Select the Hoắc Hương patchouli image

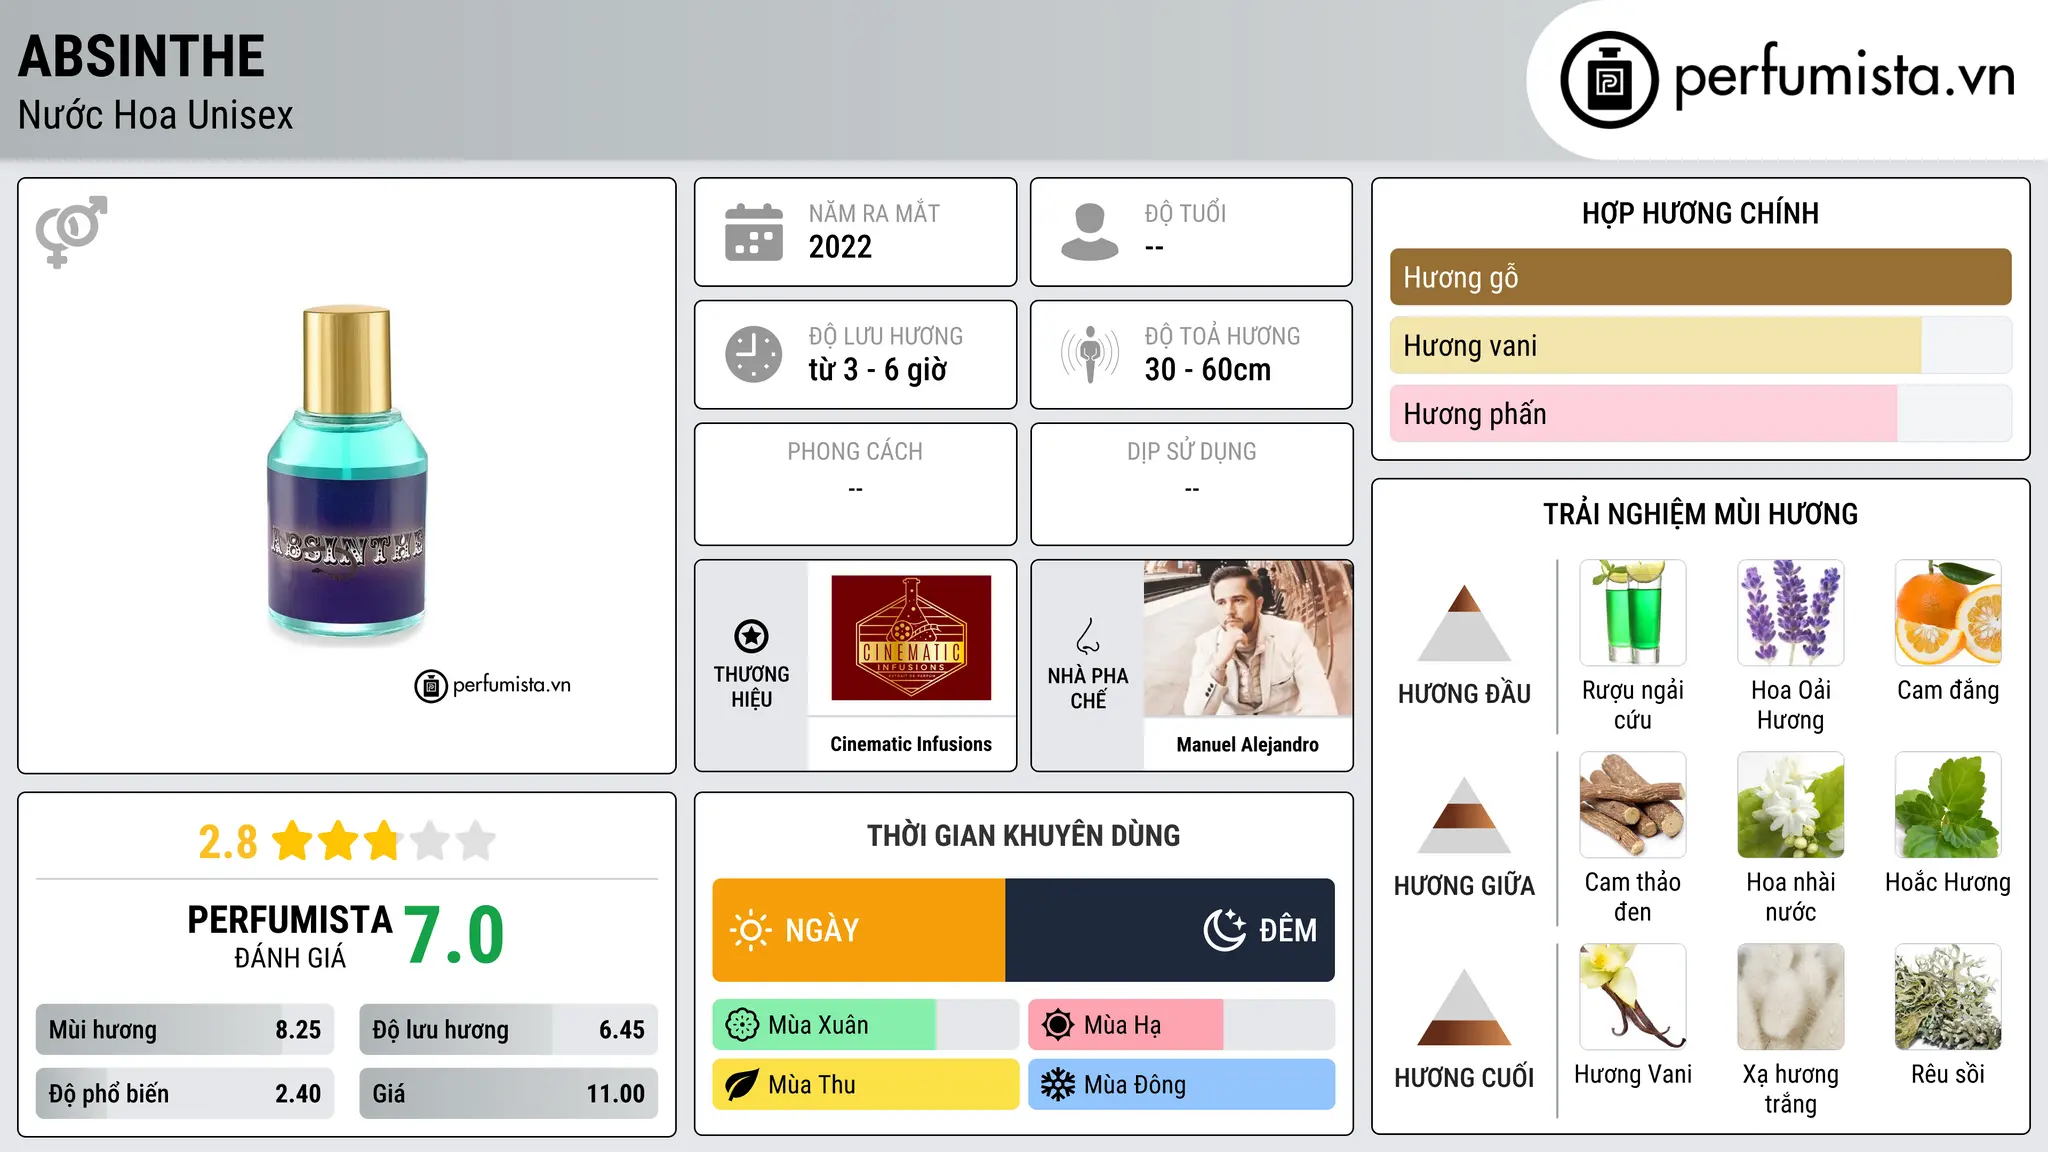pyautogui.click(x=1948, y=805)
